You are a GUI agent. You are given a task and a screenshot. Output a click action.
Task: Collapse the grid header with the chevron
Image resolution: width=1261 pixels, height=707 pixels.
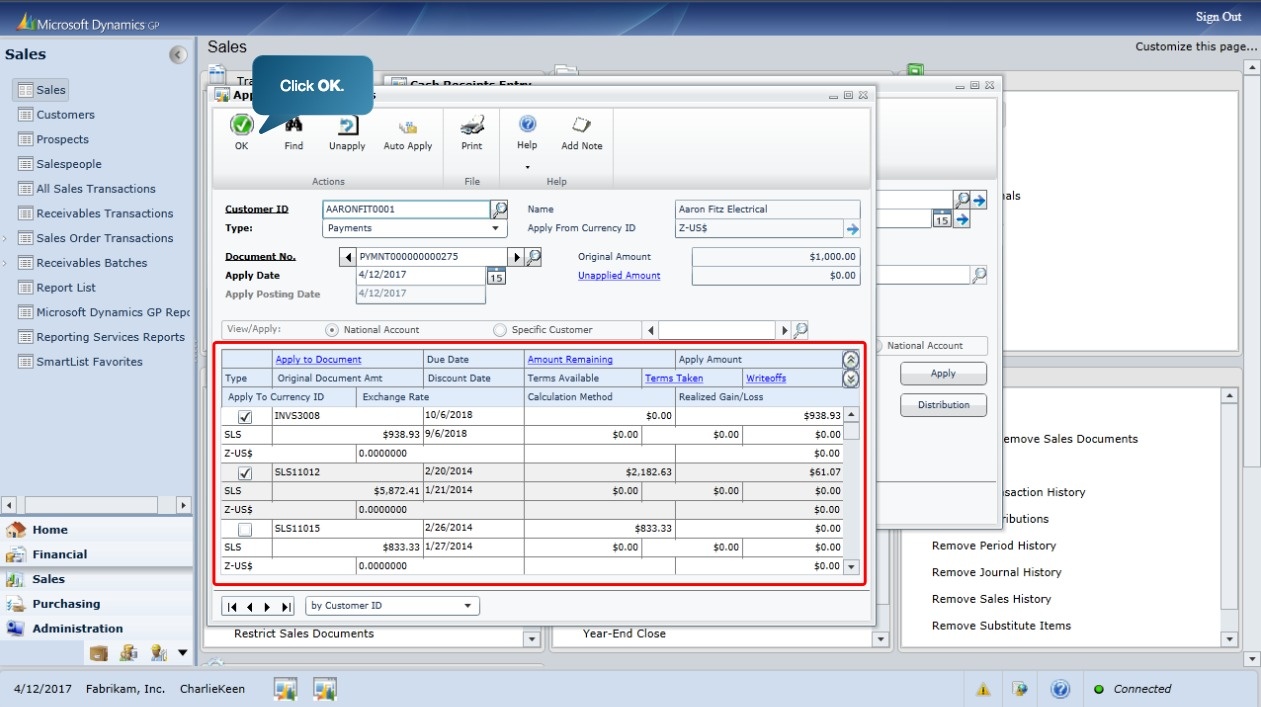click(849, 360)
